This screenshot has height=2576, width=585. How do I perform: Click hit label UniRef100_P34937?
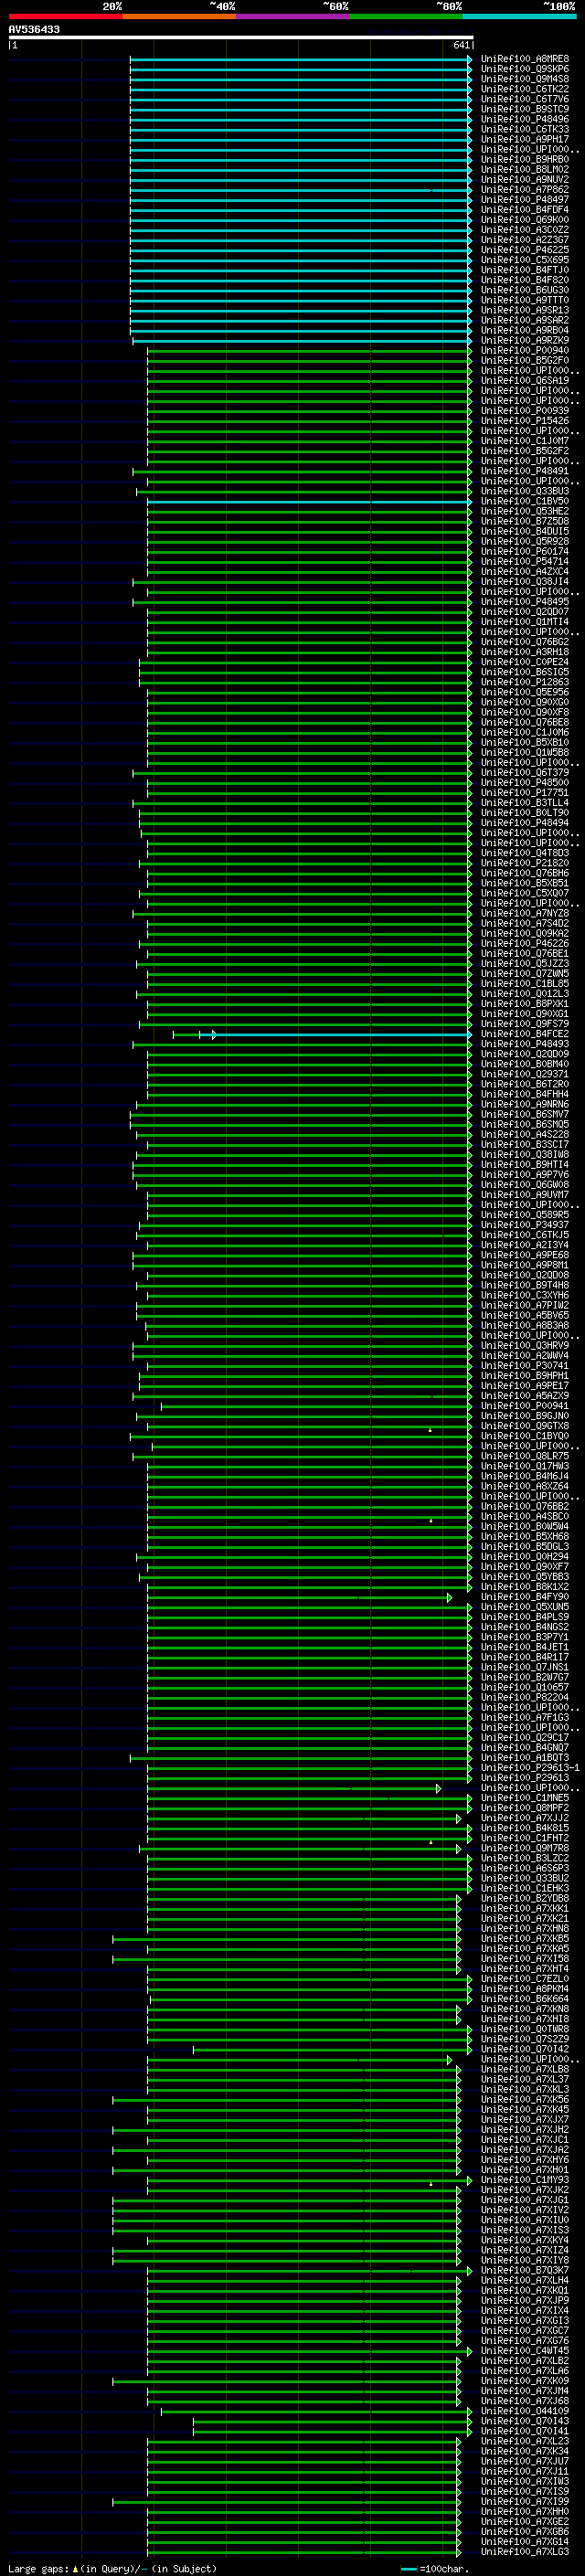525,1225
